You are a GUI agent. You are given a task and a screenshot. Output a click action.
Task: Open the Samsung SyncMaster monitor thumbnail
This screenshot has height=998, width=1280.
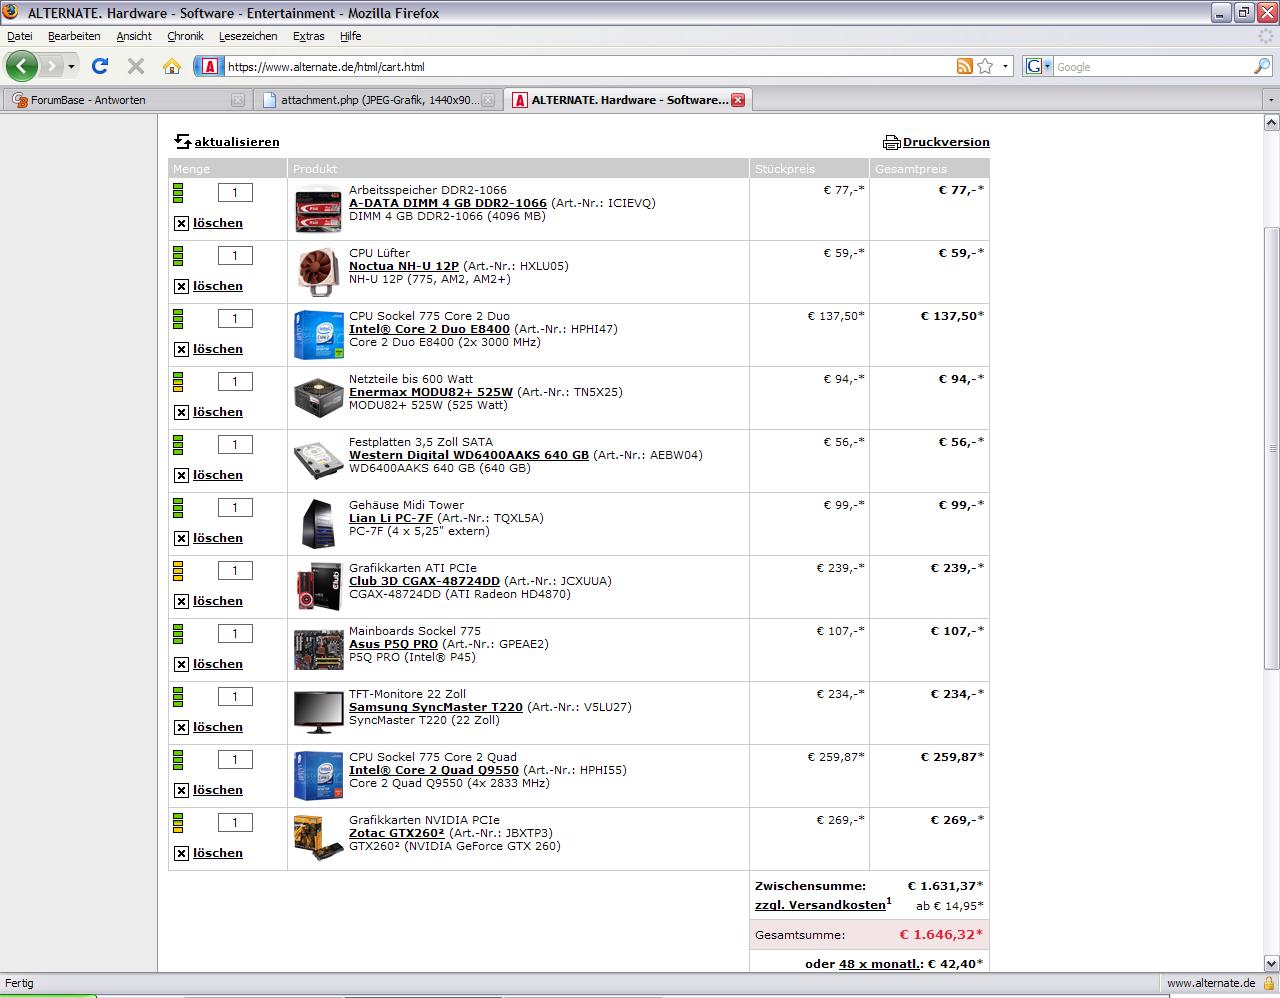(318, 712)
